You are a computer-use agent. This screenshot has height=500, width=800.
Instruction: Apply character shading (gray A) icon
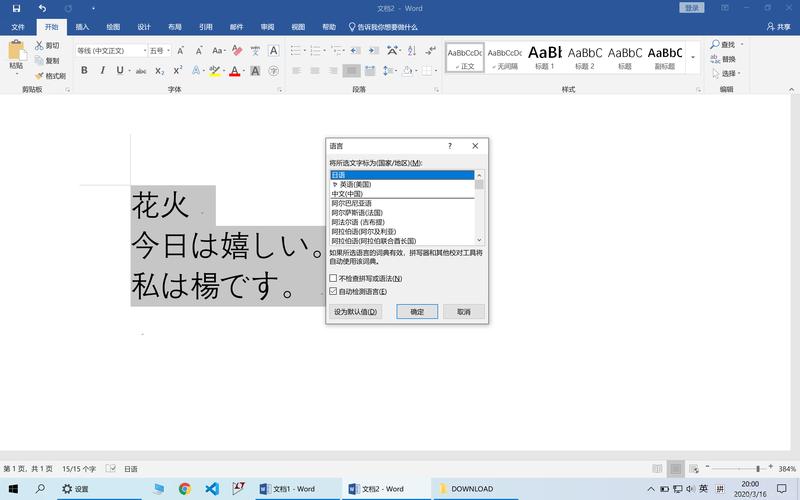pos(255,71)
